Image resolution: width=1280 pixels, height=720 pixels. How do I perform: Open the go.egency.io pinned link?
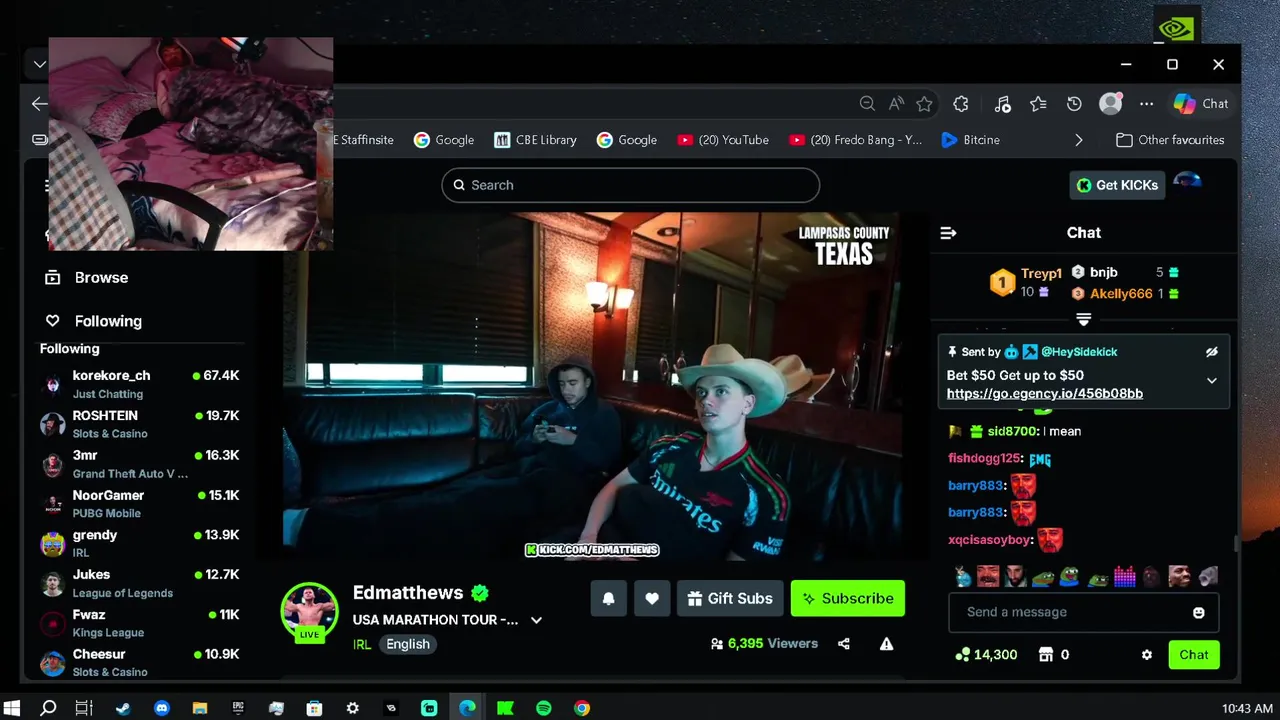[x=1045, y=393]
